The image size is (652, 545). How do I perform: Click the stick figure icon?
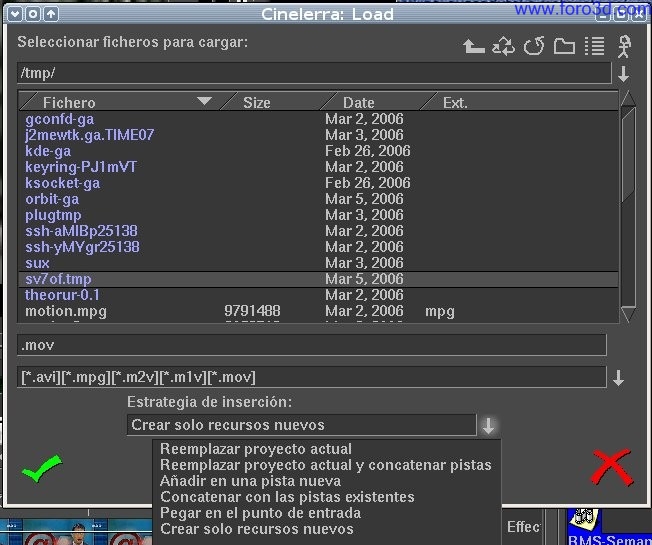pyautogui.click(x=624, y=46)
